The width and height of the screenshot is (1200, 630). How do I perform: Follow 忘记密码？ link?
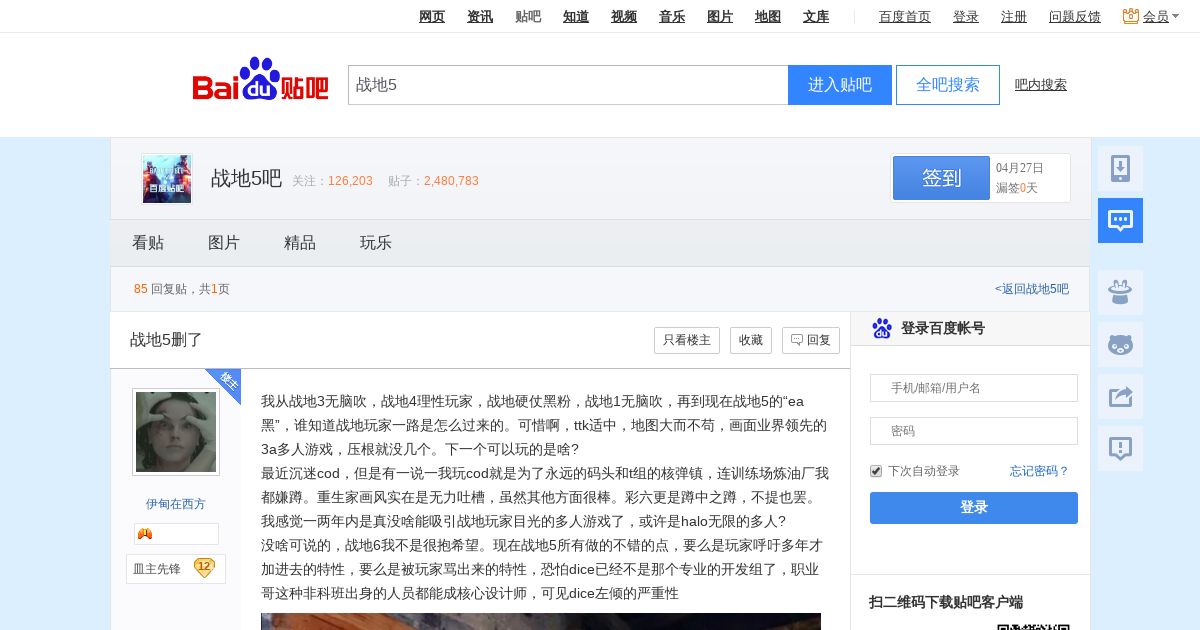point(1040,471)
